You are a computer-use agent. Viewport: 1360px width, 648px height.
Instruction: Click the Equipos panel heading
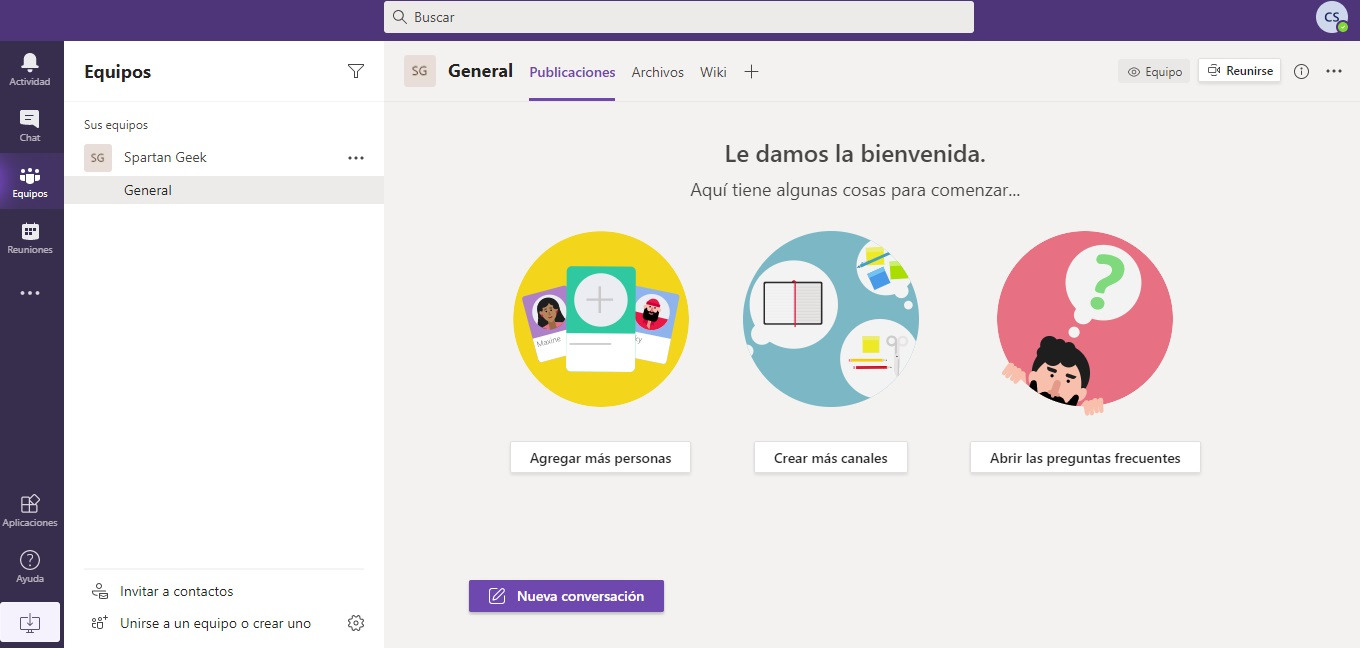[118, 72]
